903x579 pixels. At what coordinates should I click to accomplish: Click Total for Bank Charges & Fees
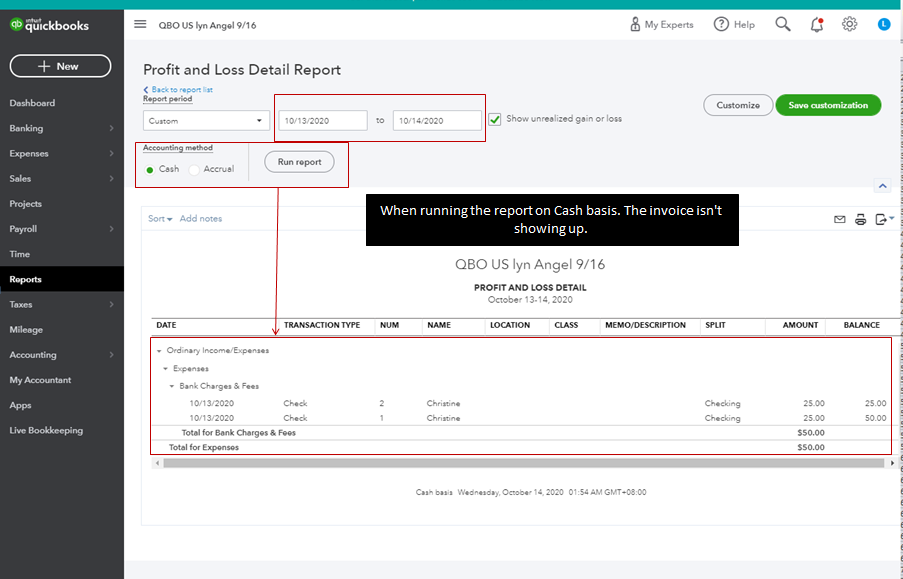(x=238, y=433)
